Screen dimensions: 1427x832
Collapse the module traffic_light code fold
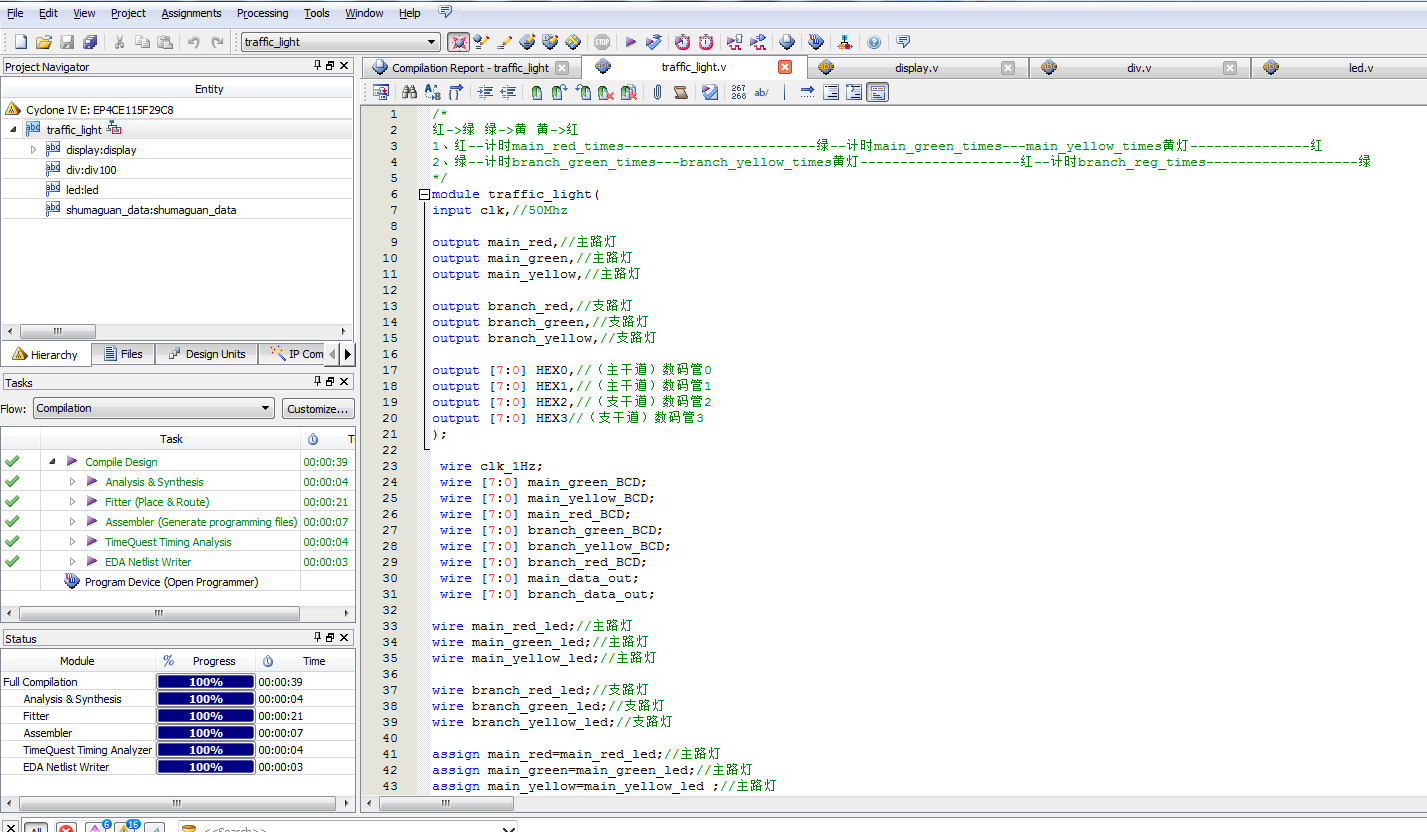tap(424, 194)
